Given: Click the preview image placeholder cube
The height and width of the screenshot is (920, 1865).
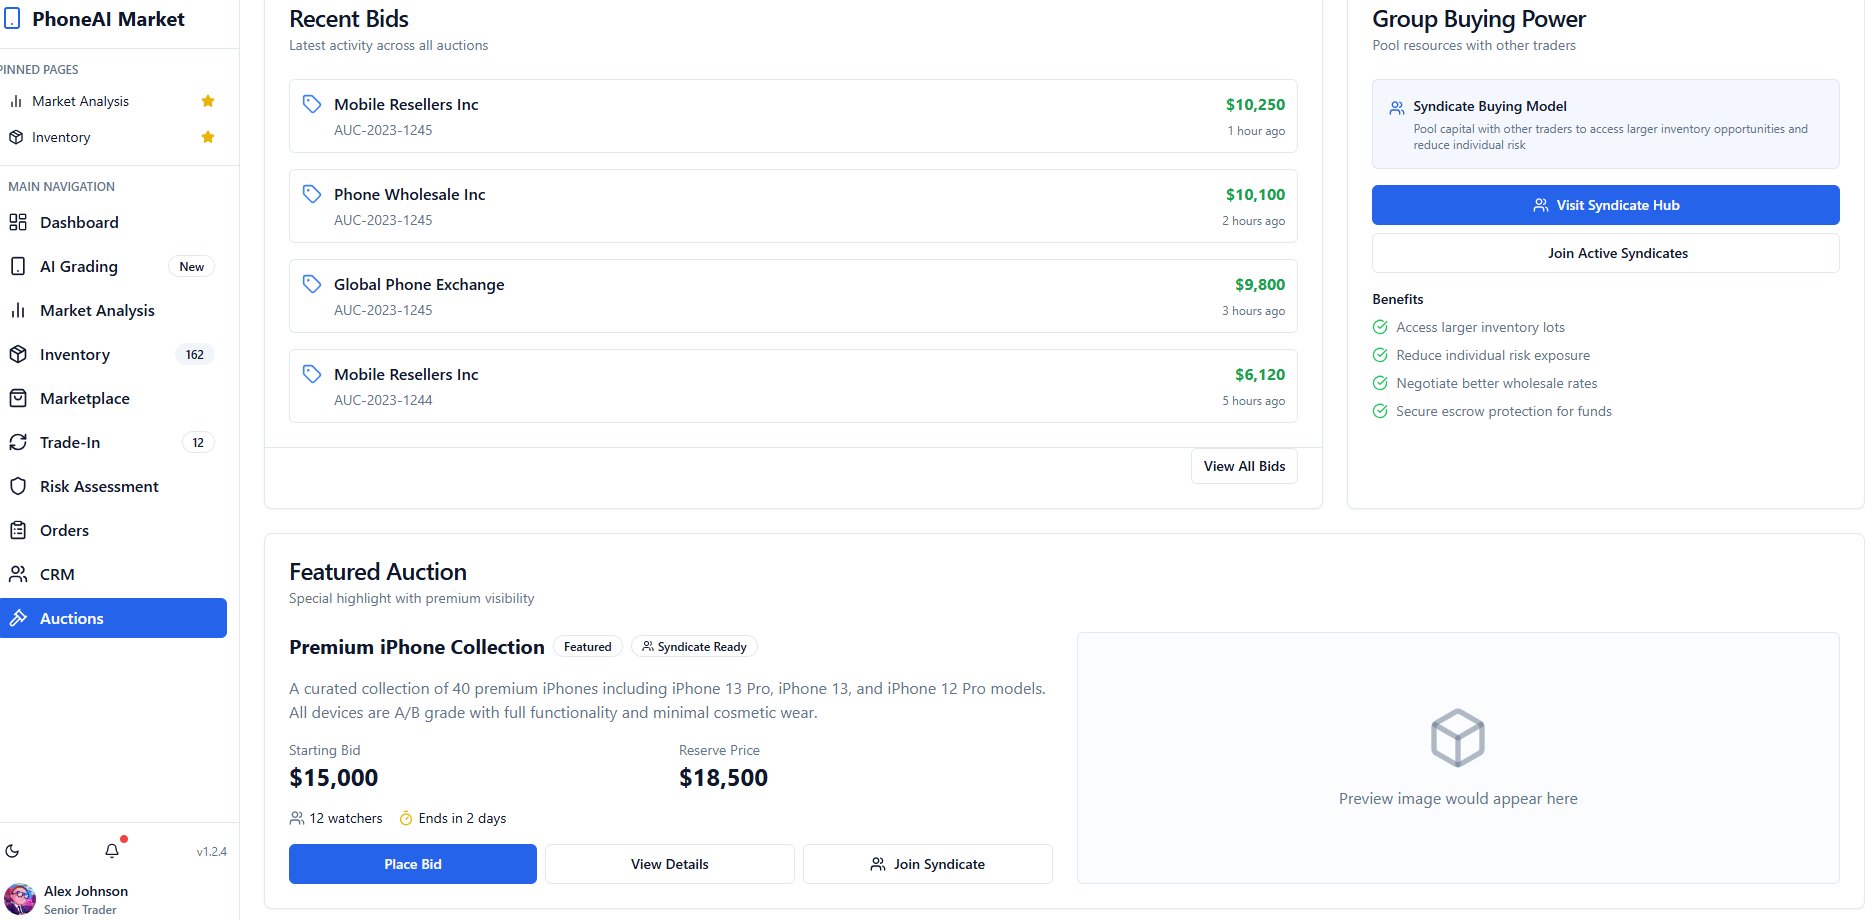Looking at the screenshot, I should (x=1457, y=738).
